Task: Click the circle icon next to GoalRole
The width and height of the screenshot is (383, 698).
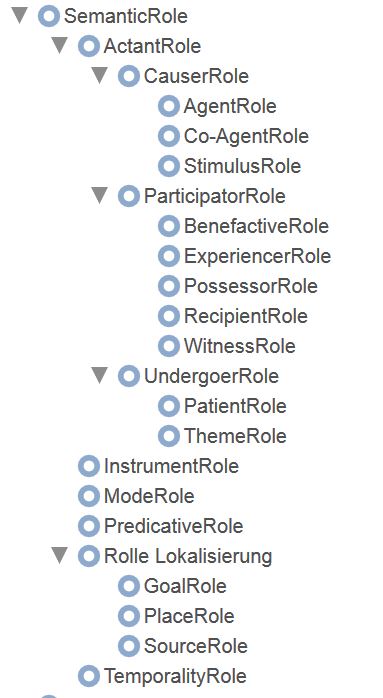Action: tap(129, 586)
